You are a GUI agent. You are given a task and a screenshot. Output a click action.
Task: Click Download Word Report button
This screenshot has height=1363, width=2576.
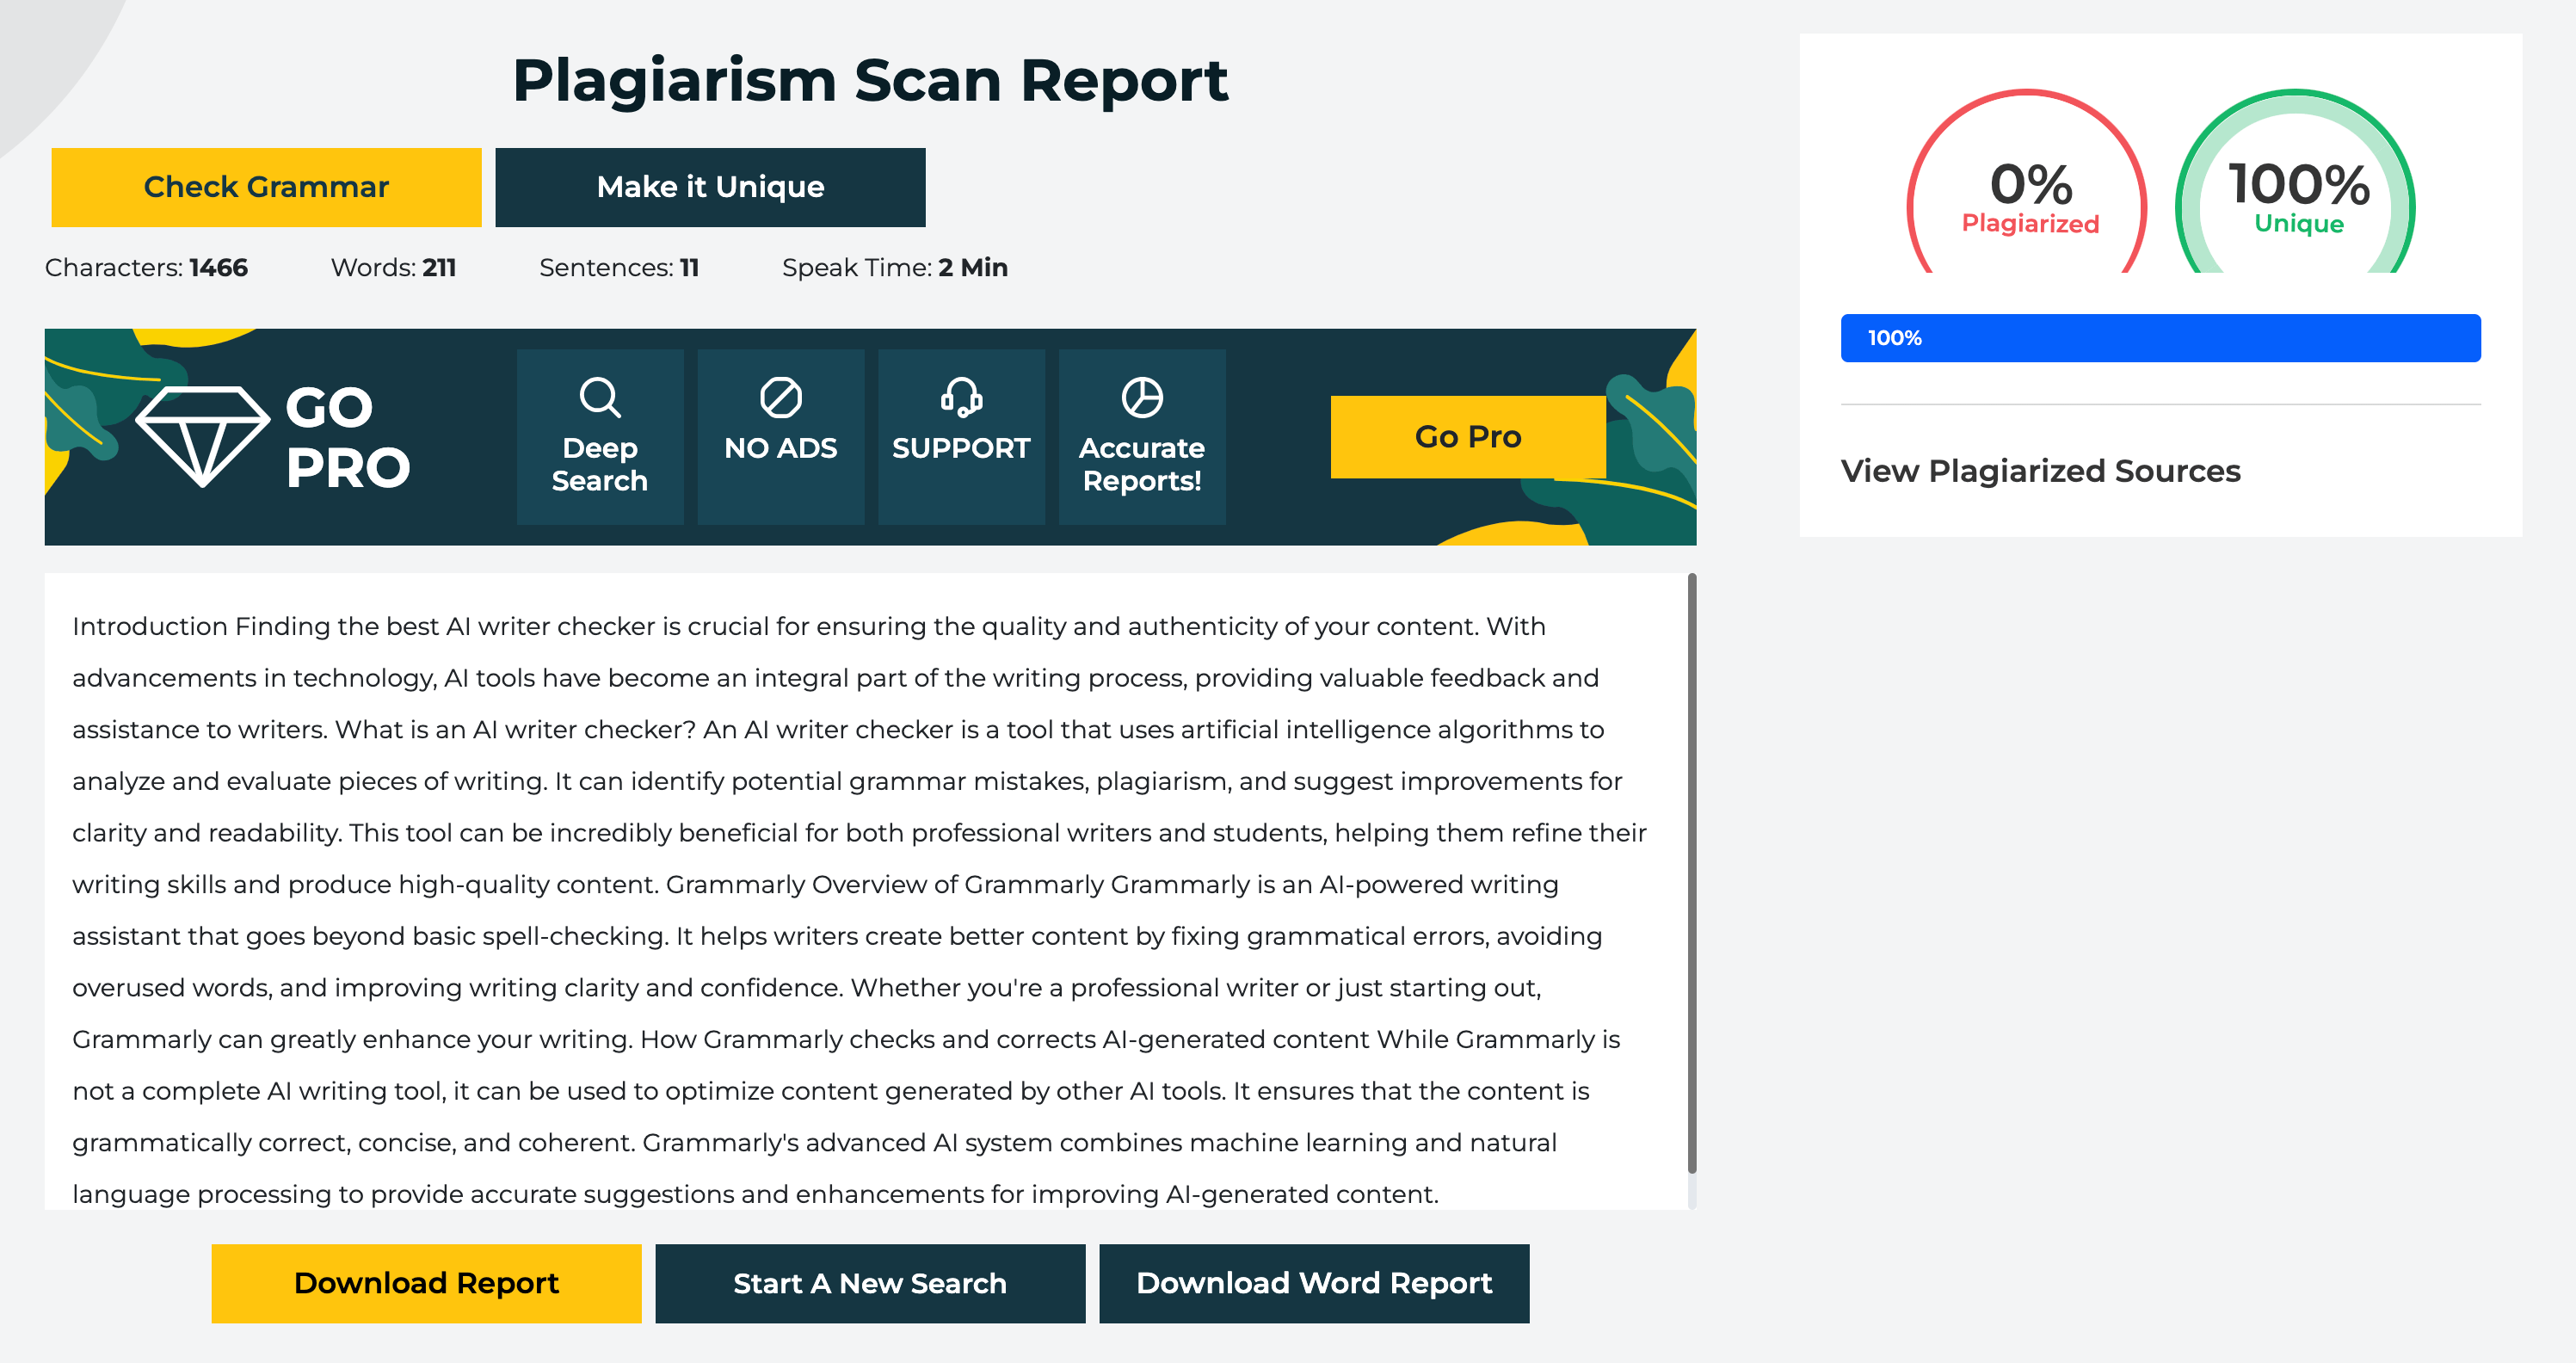point(1314,1283)
